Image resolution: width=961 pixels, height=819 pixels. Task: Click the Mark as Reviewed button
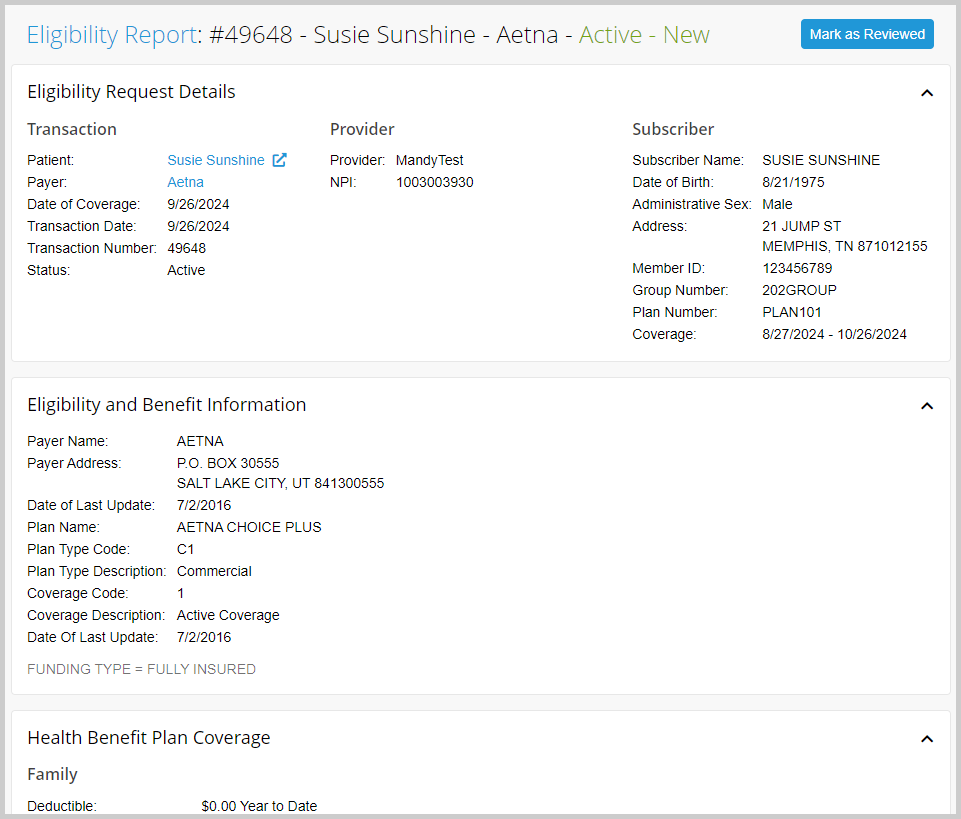click(866, 34)
